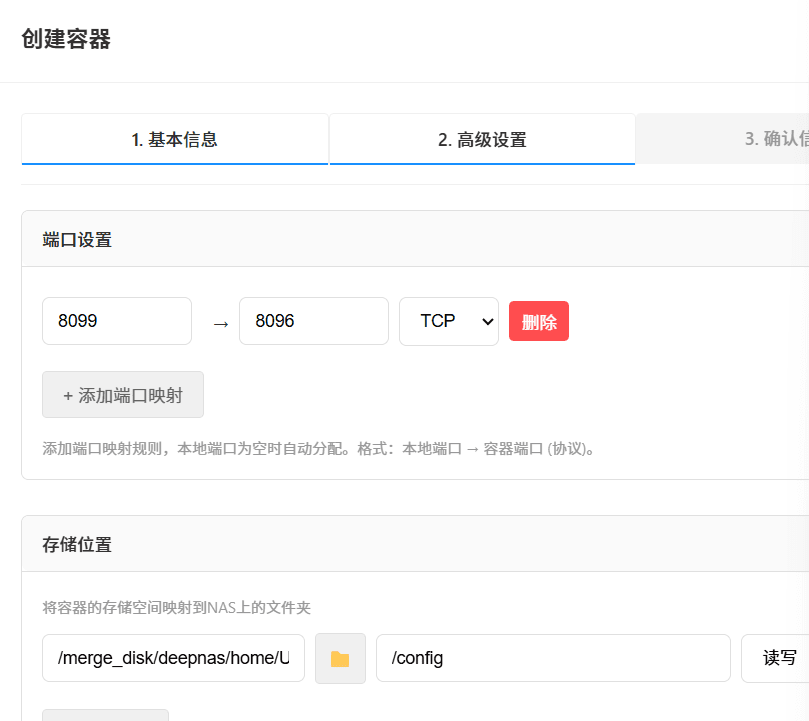Select the /config container path field
This screenshot has height=721, width=809.
(553, 658)
